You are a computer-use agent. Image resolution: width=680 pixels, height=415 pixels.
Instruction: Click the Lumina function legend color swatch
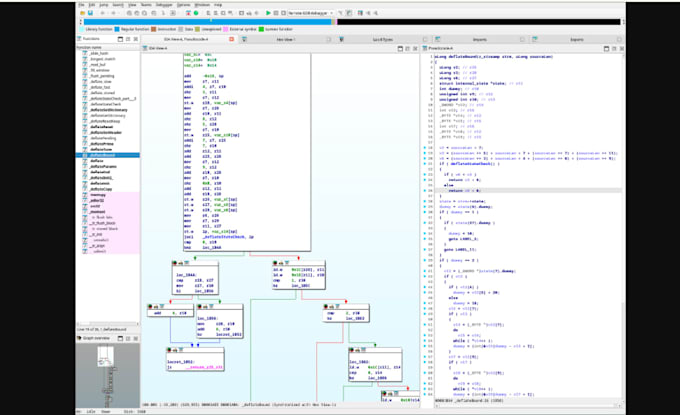pos(261,29)
